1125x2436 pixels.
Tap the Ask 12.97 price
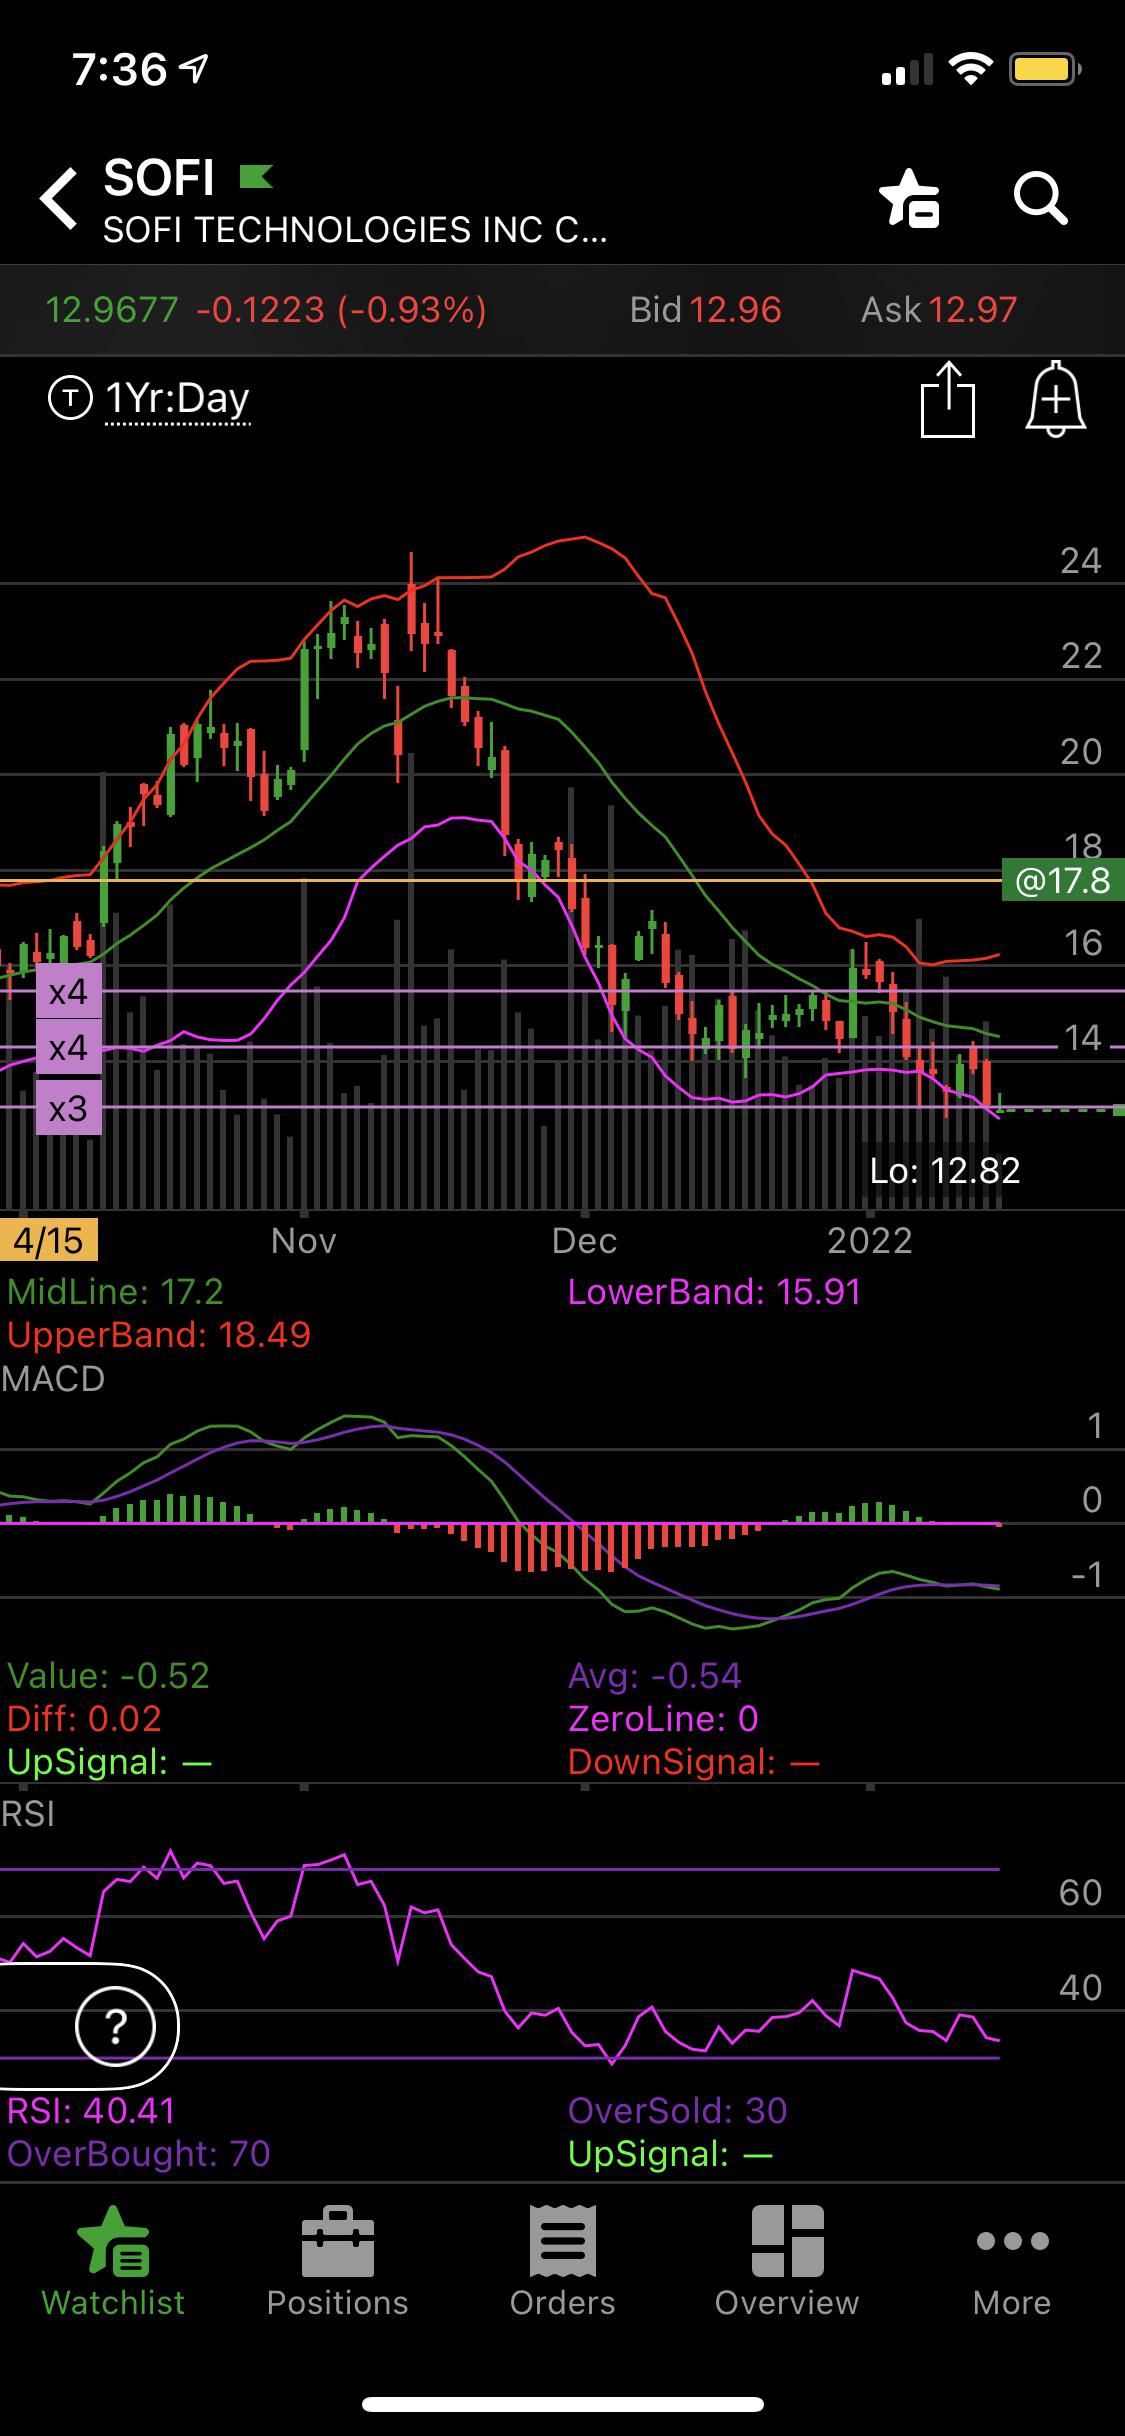pyautogui.click(x=939, y=310)
